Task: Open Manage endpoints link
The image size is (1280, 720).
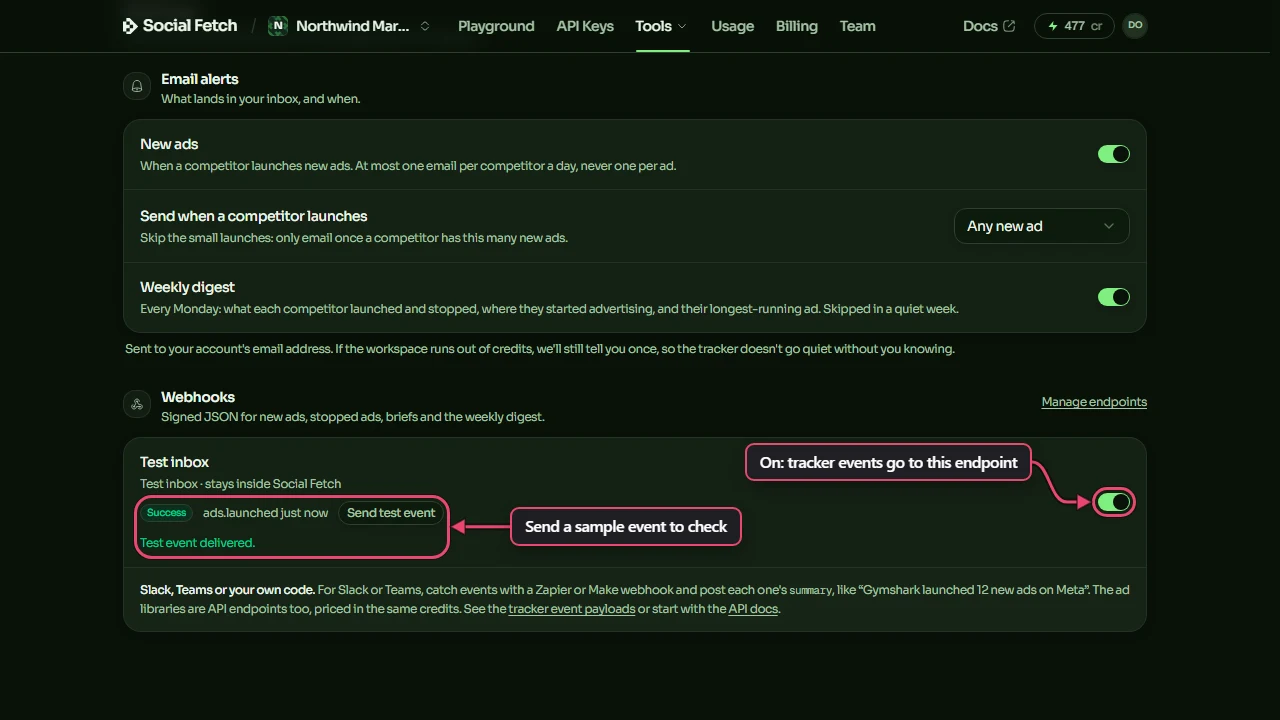Action: [1094, 402]
